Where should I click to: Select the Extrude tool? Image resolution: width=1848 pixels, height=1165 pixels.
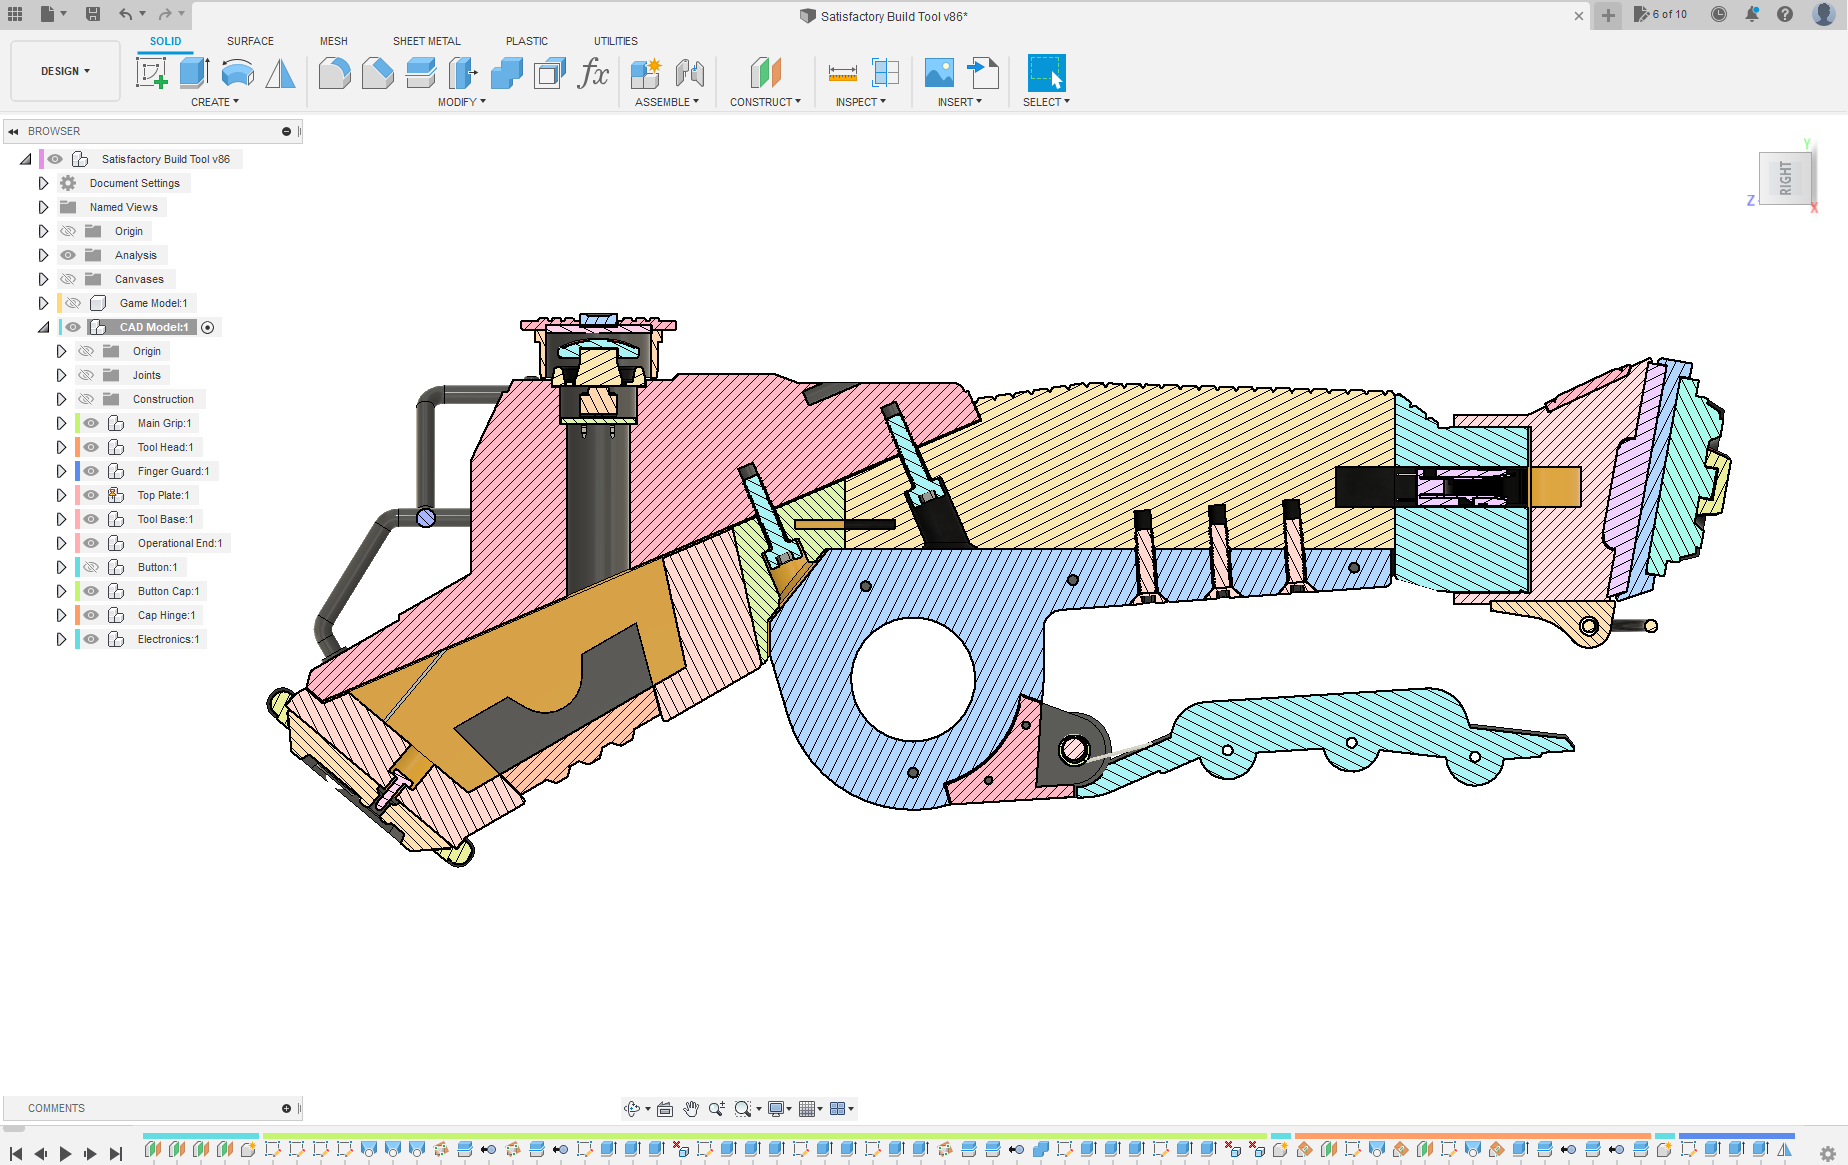tap(194, 73)
